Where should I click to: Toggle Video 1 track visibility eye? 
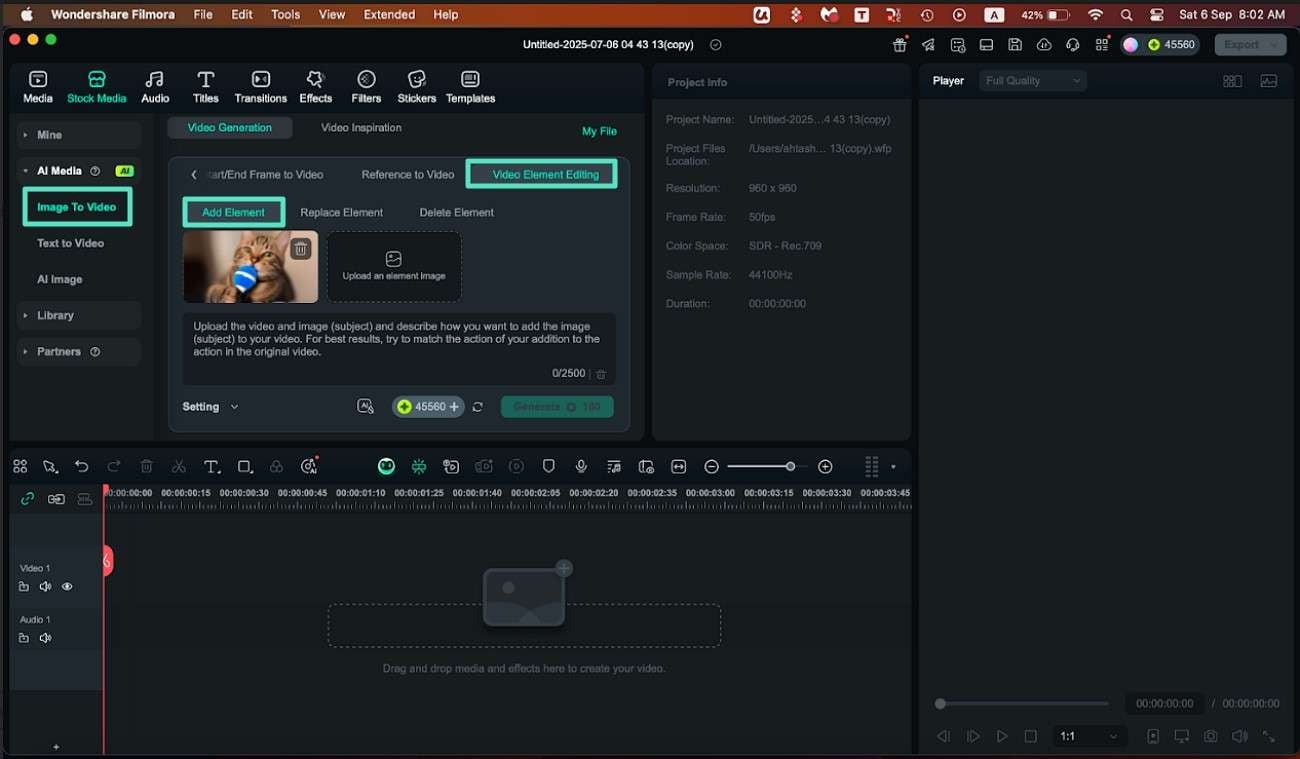tap(67, 587)
